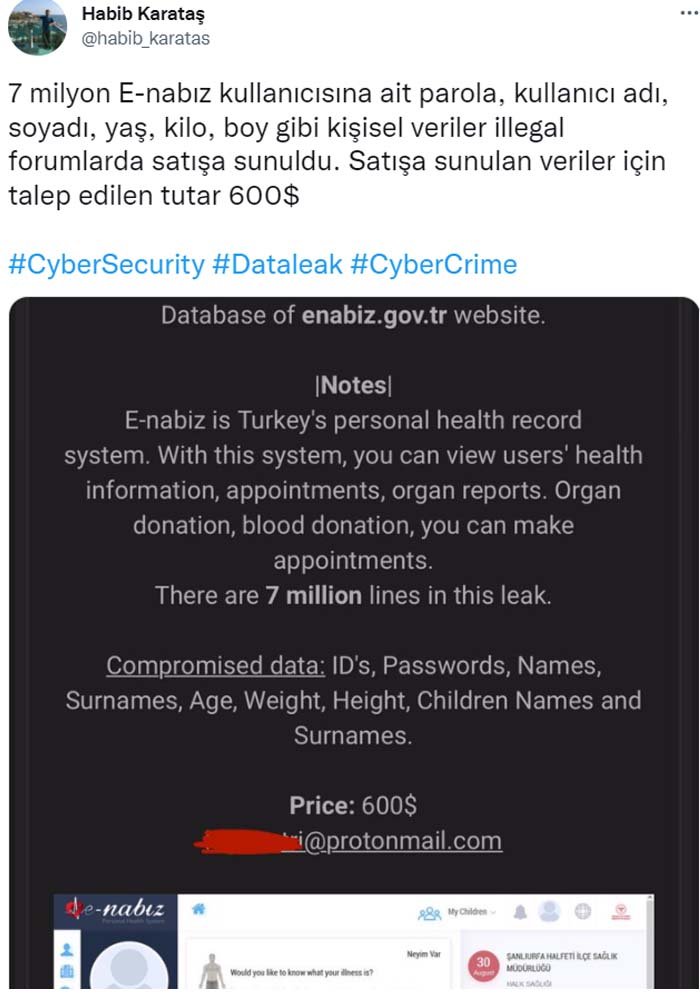Go to the e-nabız home icon
This screenshot has height=1000, width=700.
(x=199, y=910)
